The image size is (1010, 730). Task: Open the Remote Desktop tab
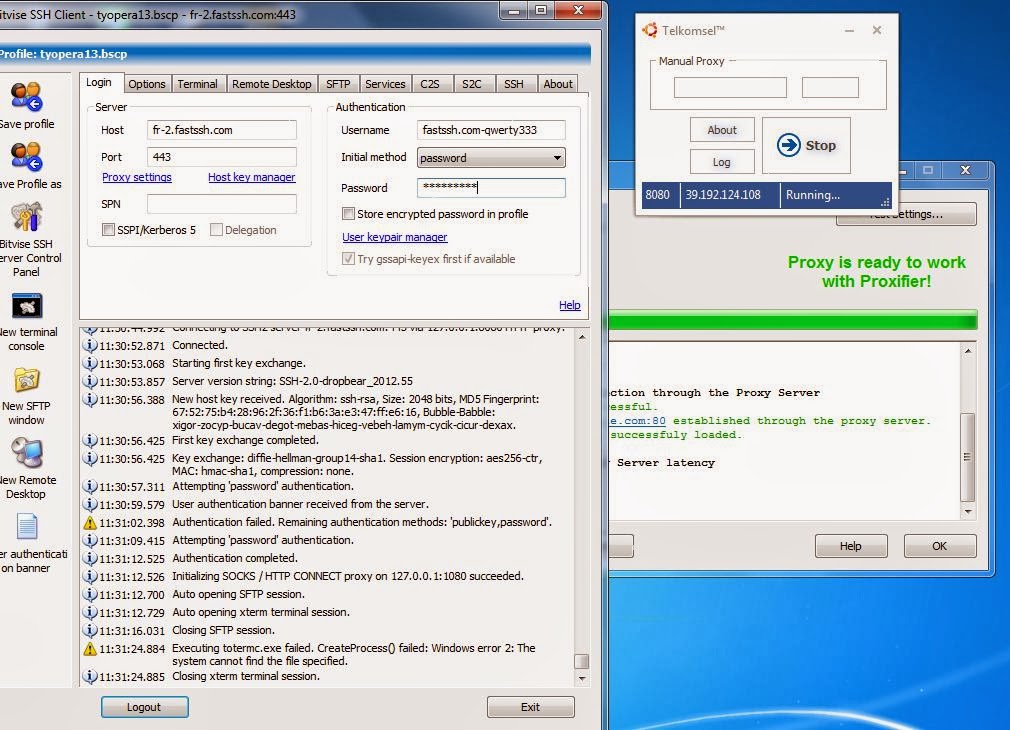pyautogui.click(x=271, y=84)
